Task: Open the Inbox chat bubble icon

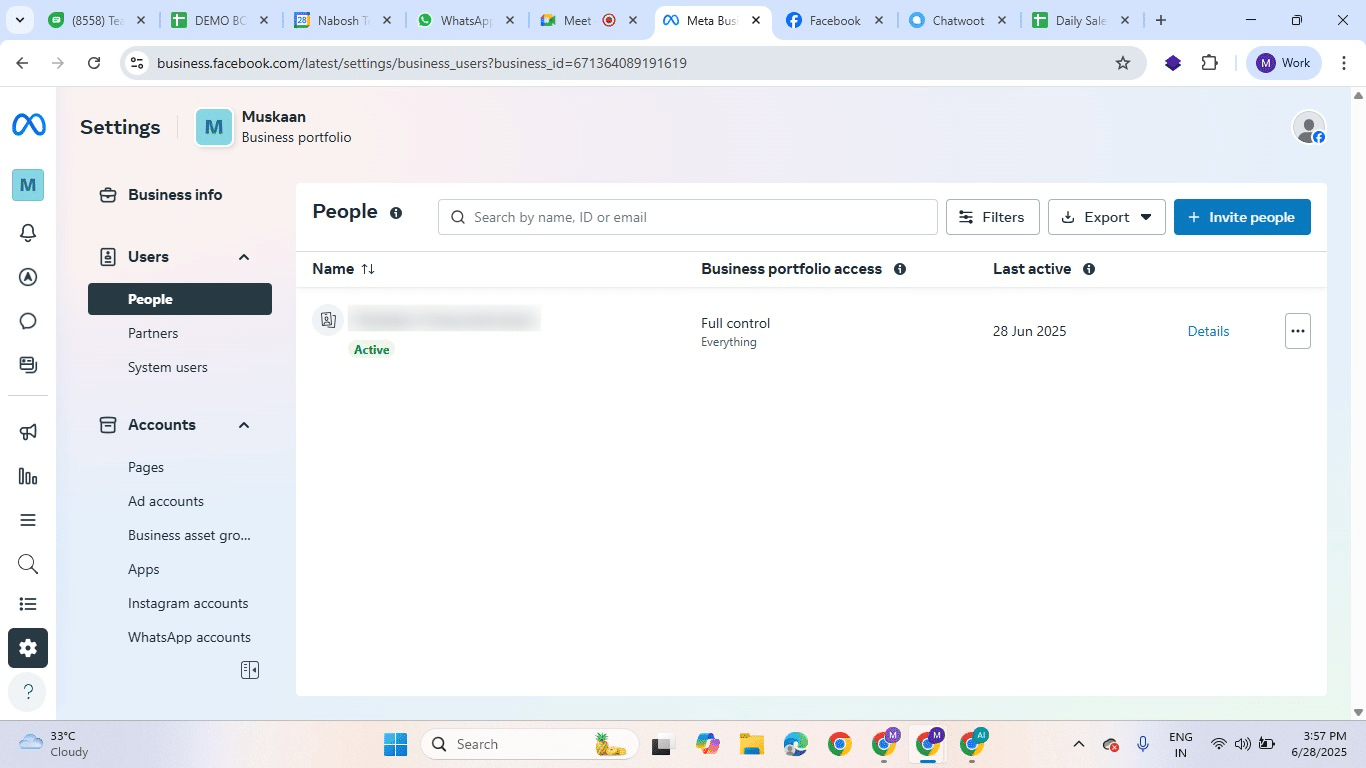Action: [27, 320]
